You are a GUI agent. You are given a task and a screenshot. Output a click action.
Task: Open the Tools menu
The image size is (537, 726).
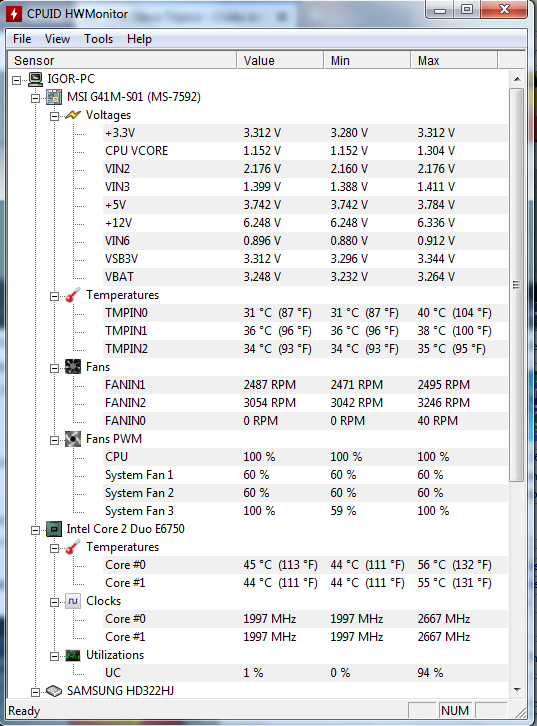[x=98, y=39]
